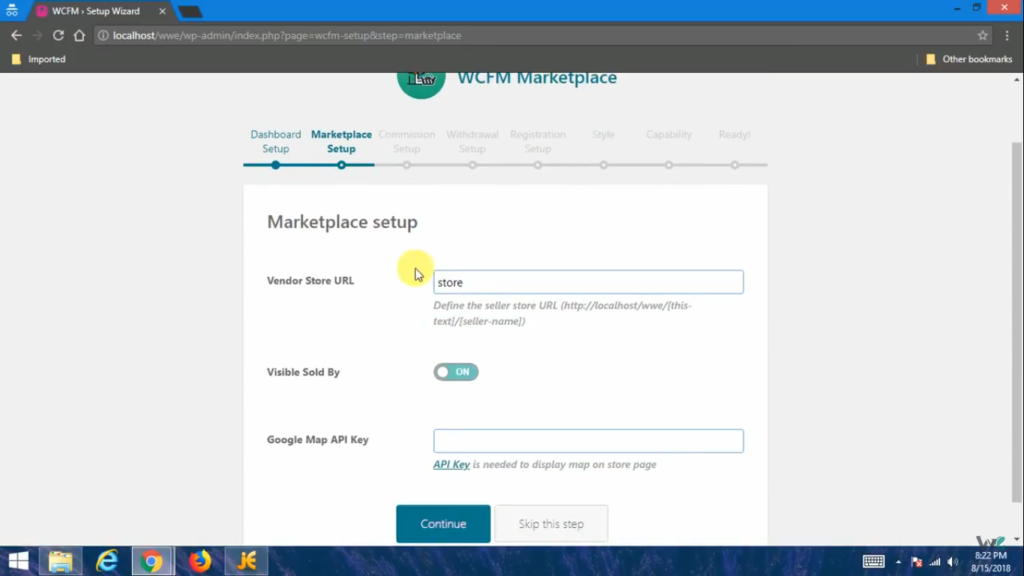Open the on-screen keyboard tray icon
The height and width of the screenshot is (576, 1024).
pos(873,562)
